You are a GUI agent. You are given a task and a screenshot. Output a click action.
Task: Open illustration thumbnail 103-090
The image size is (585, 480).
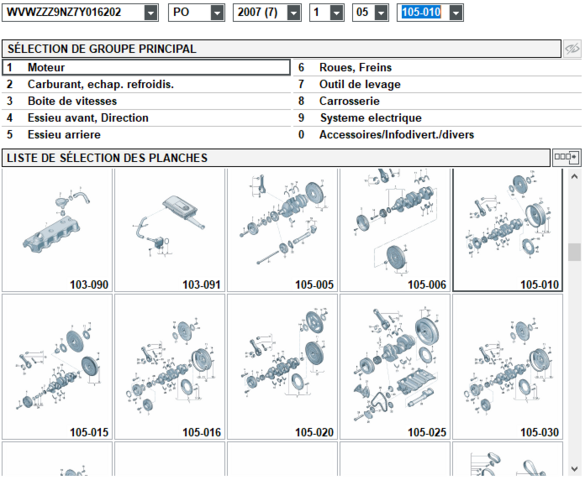tap(57, 230)
